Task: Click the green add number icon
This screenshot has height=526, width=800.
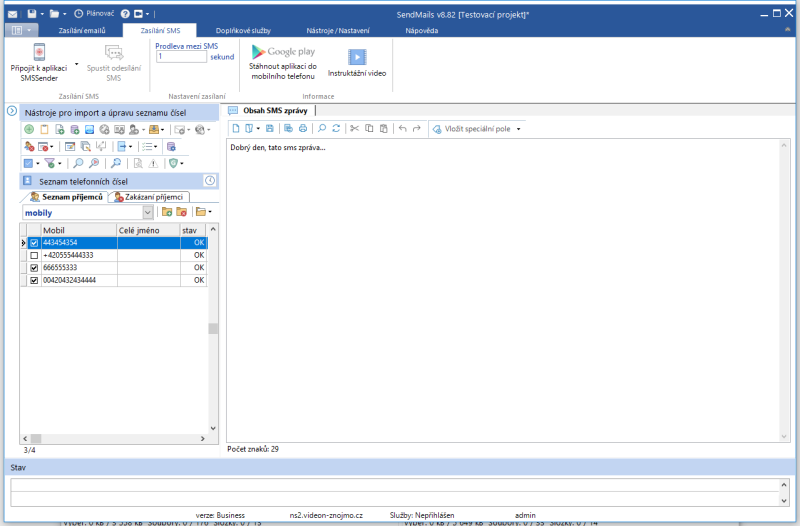Action: [29, 130]
